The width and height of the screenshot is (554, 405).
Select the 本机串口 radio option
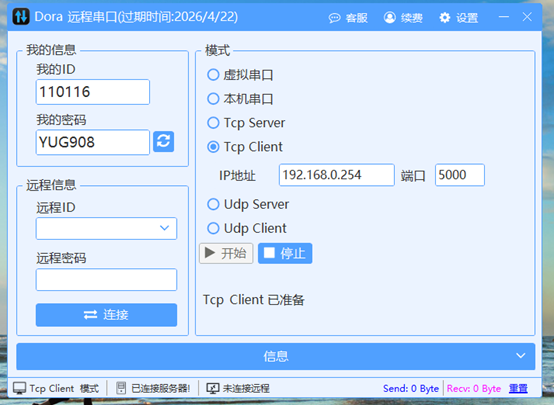tap(213, 99)
